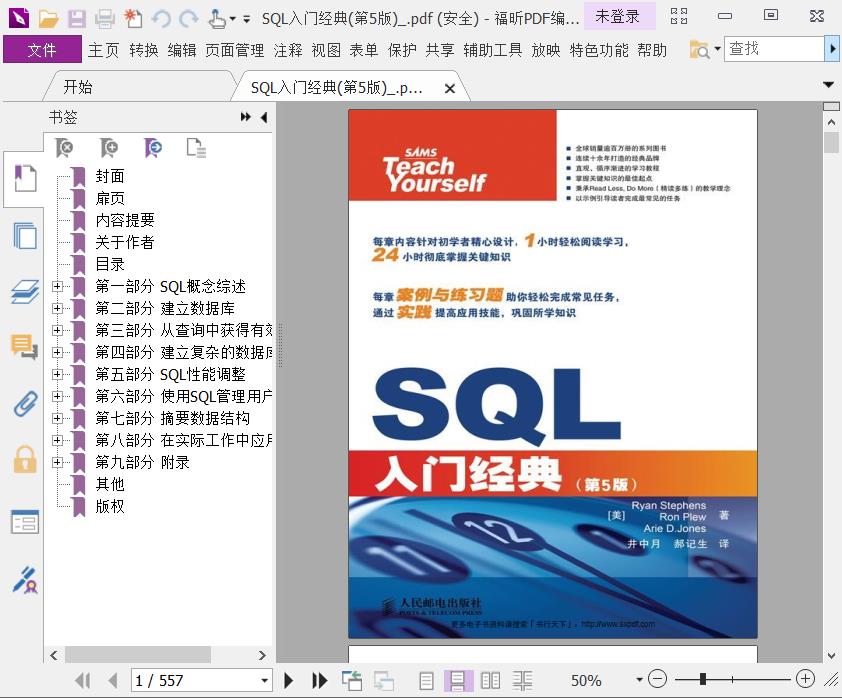Open the 注释 ribbon tab
This screenshot has height=698, width=842.
tap(288, 50)
